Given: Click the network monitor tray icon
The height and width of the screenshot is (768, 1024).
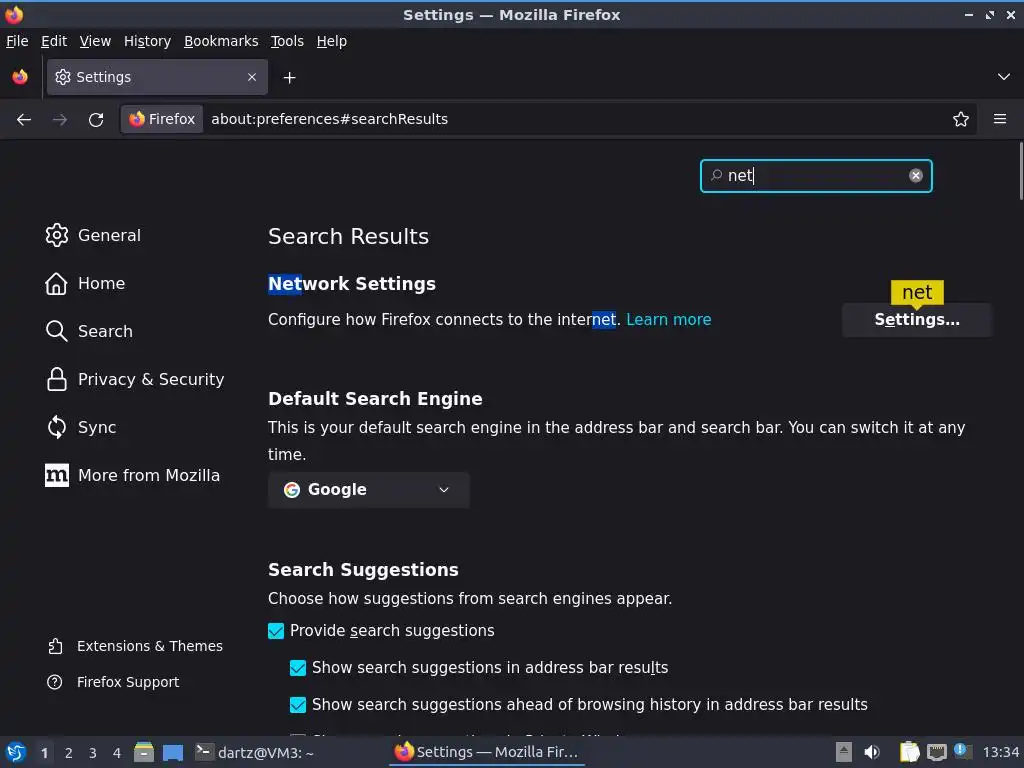Looking at the screenshot, I should click(936, 752).
